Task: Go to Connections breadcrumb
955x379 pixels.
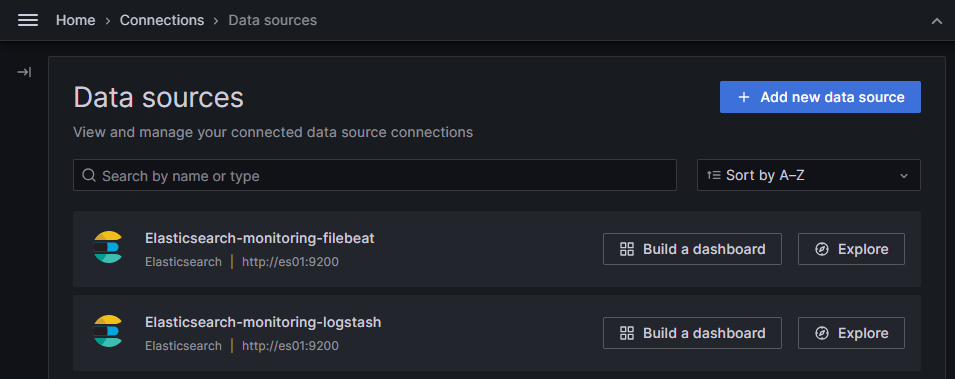Action: point(162,20)
